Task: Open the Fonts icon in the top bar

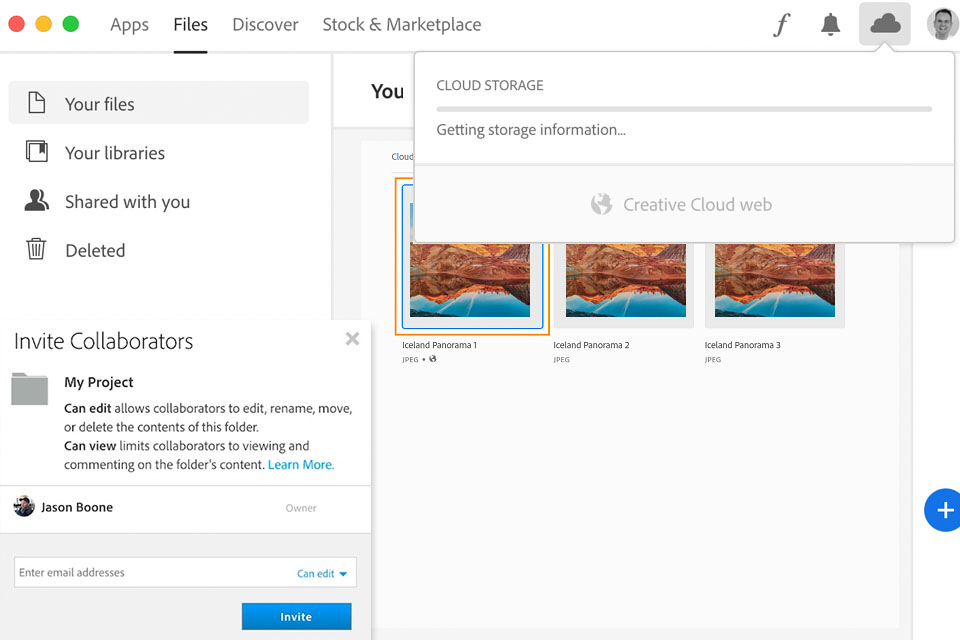Action: tap(782, 25)
